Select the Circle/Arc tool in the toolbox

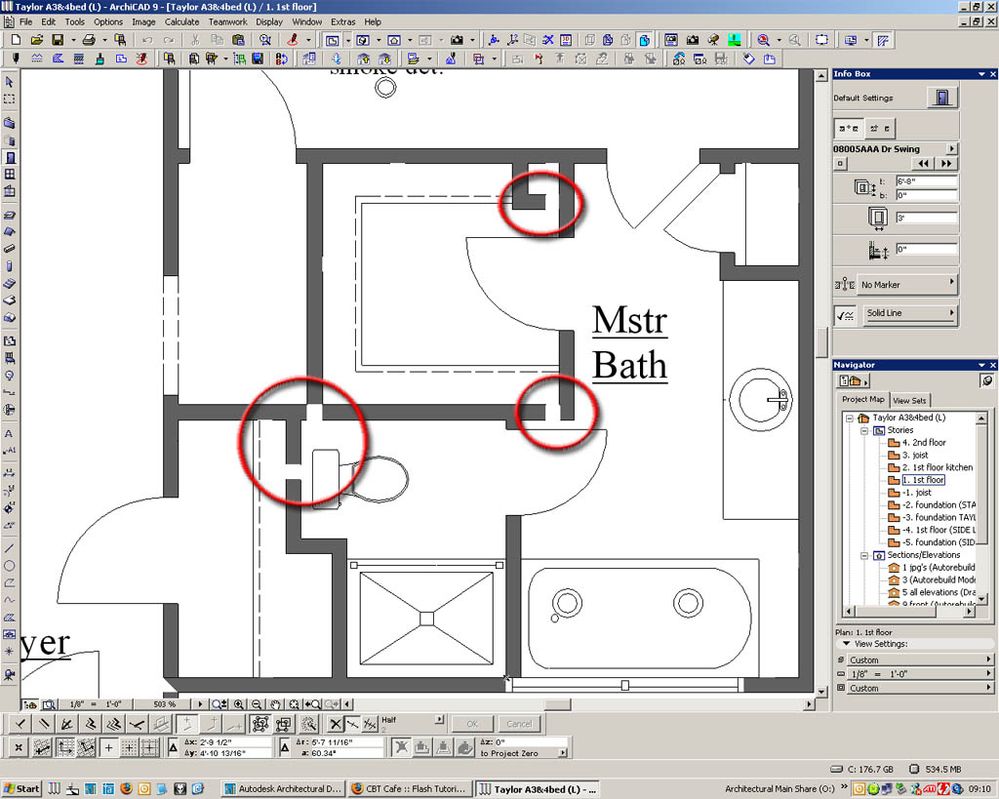(9, 565)
